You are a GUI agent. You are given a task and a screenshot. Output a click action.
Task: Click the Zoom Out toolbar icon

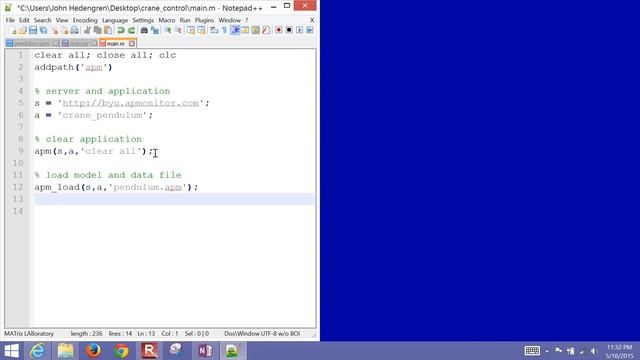178,30
